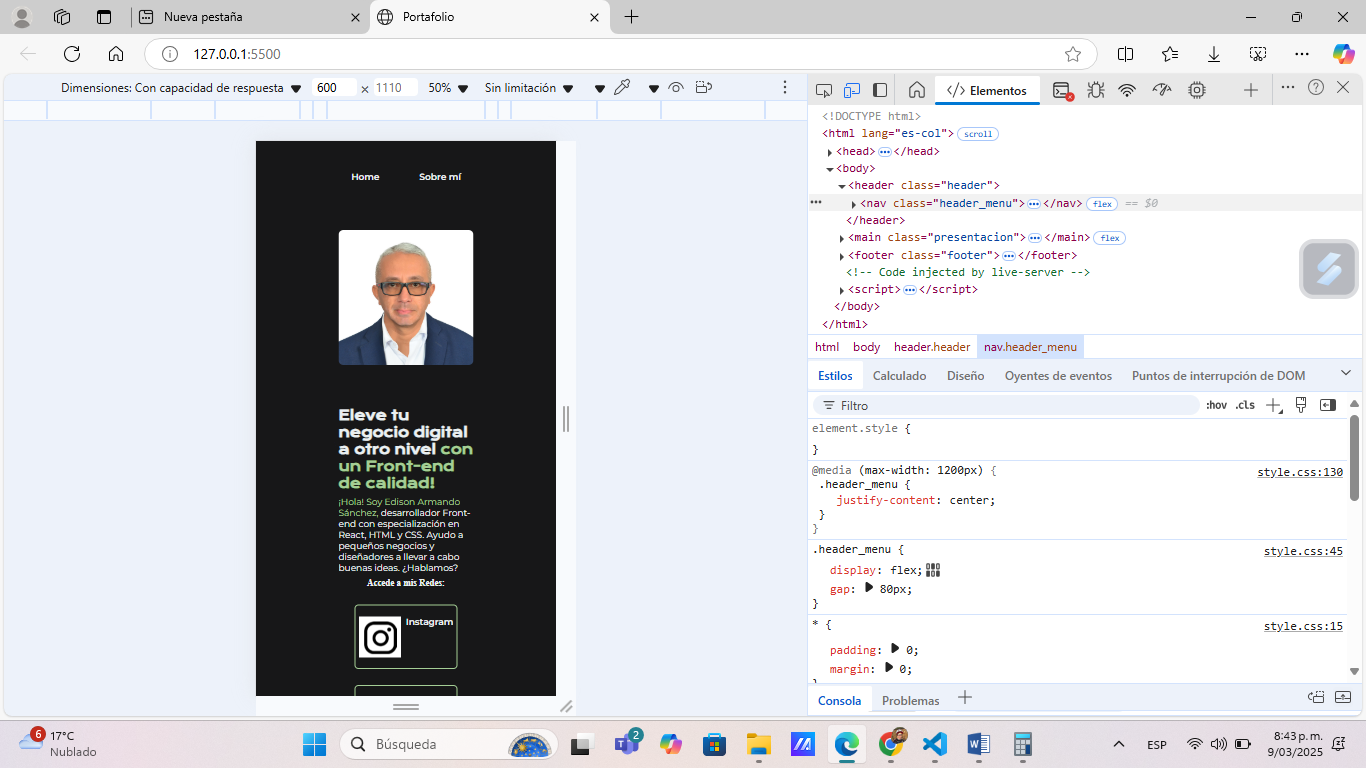Select html in the breadcrumb bar
This screenshot has height=768, width=1366.
pos(827,347)
